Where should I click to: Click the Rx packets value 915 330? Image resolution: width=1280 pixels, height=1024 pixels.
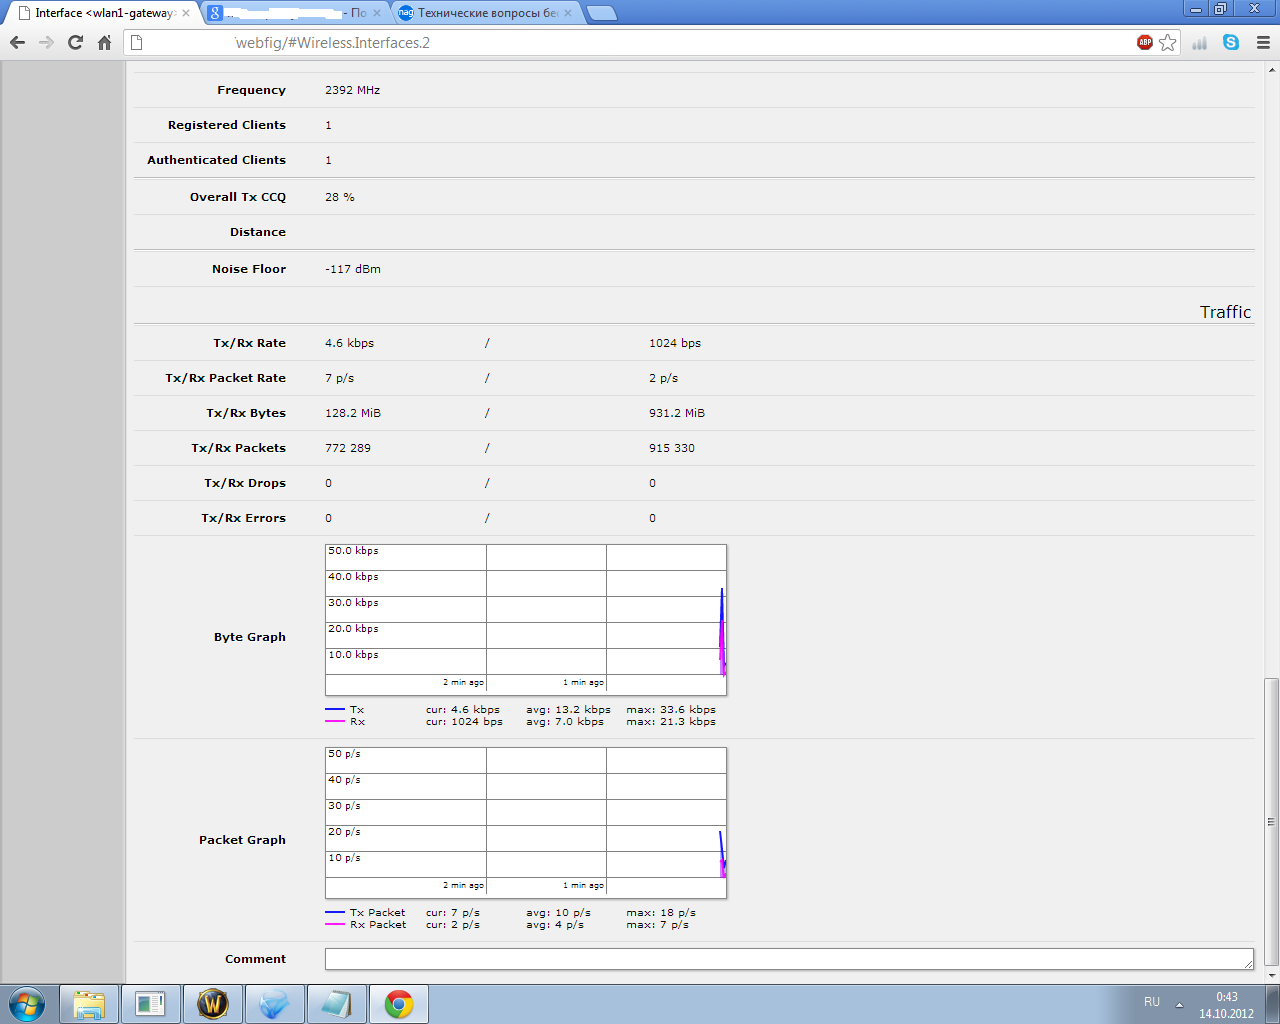672,448
